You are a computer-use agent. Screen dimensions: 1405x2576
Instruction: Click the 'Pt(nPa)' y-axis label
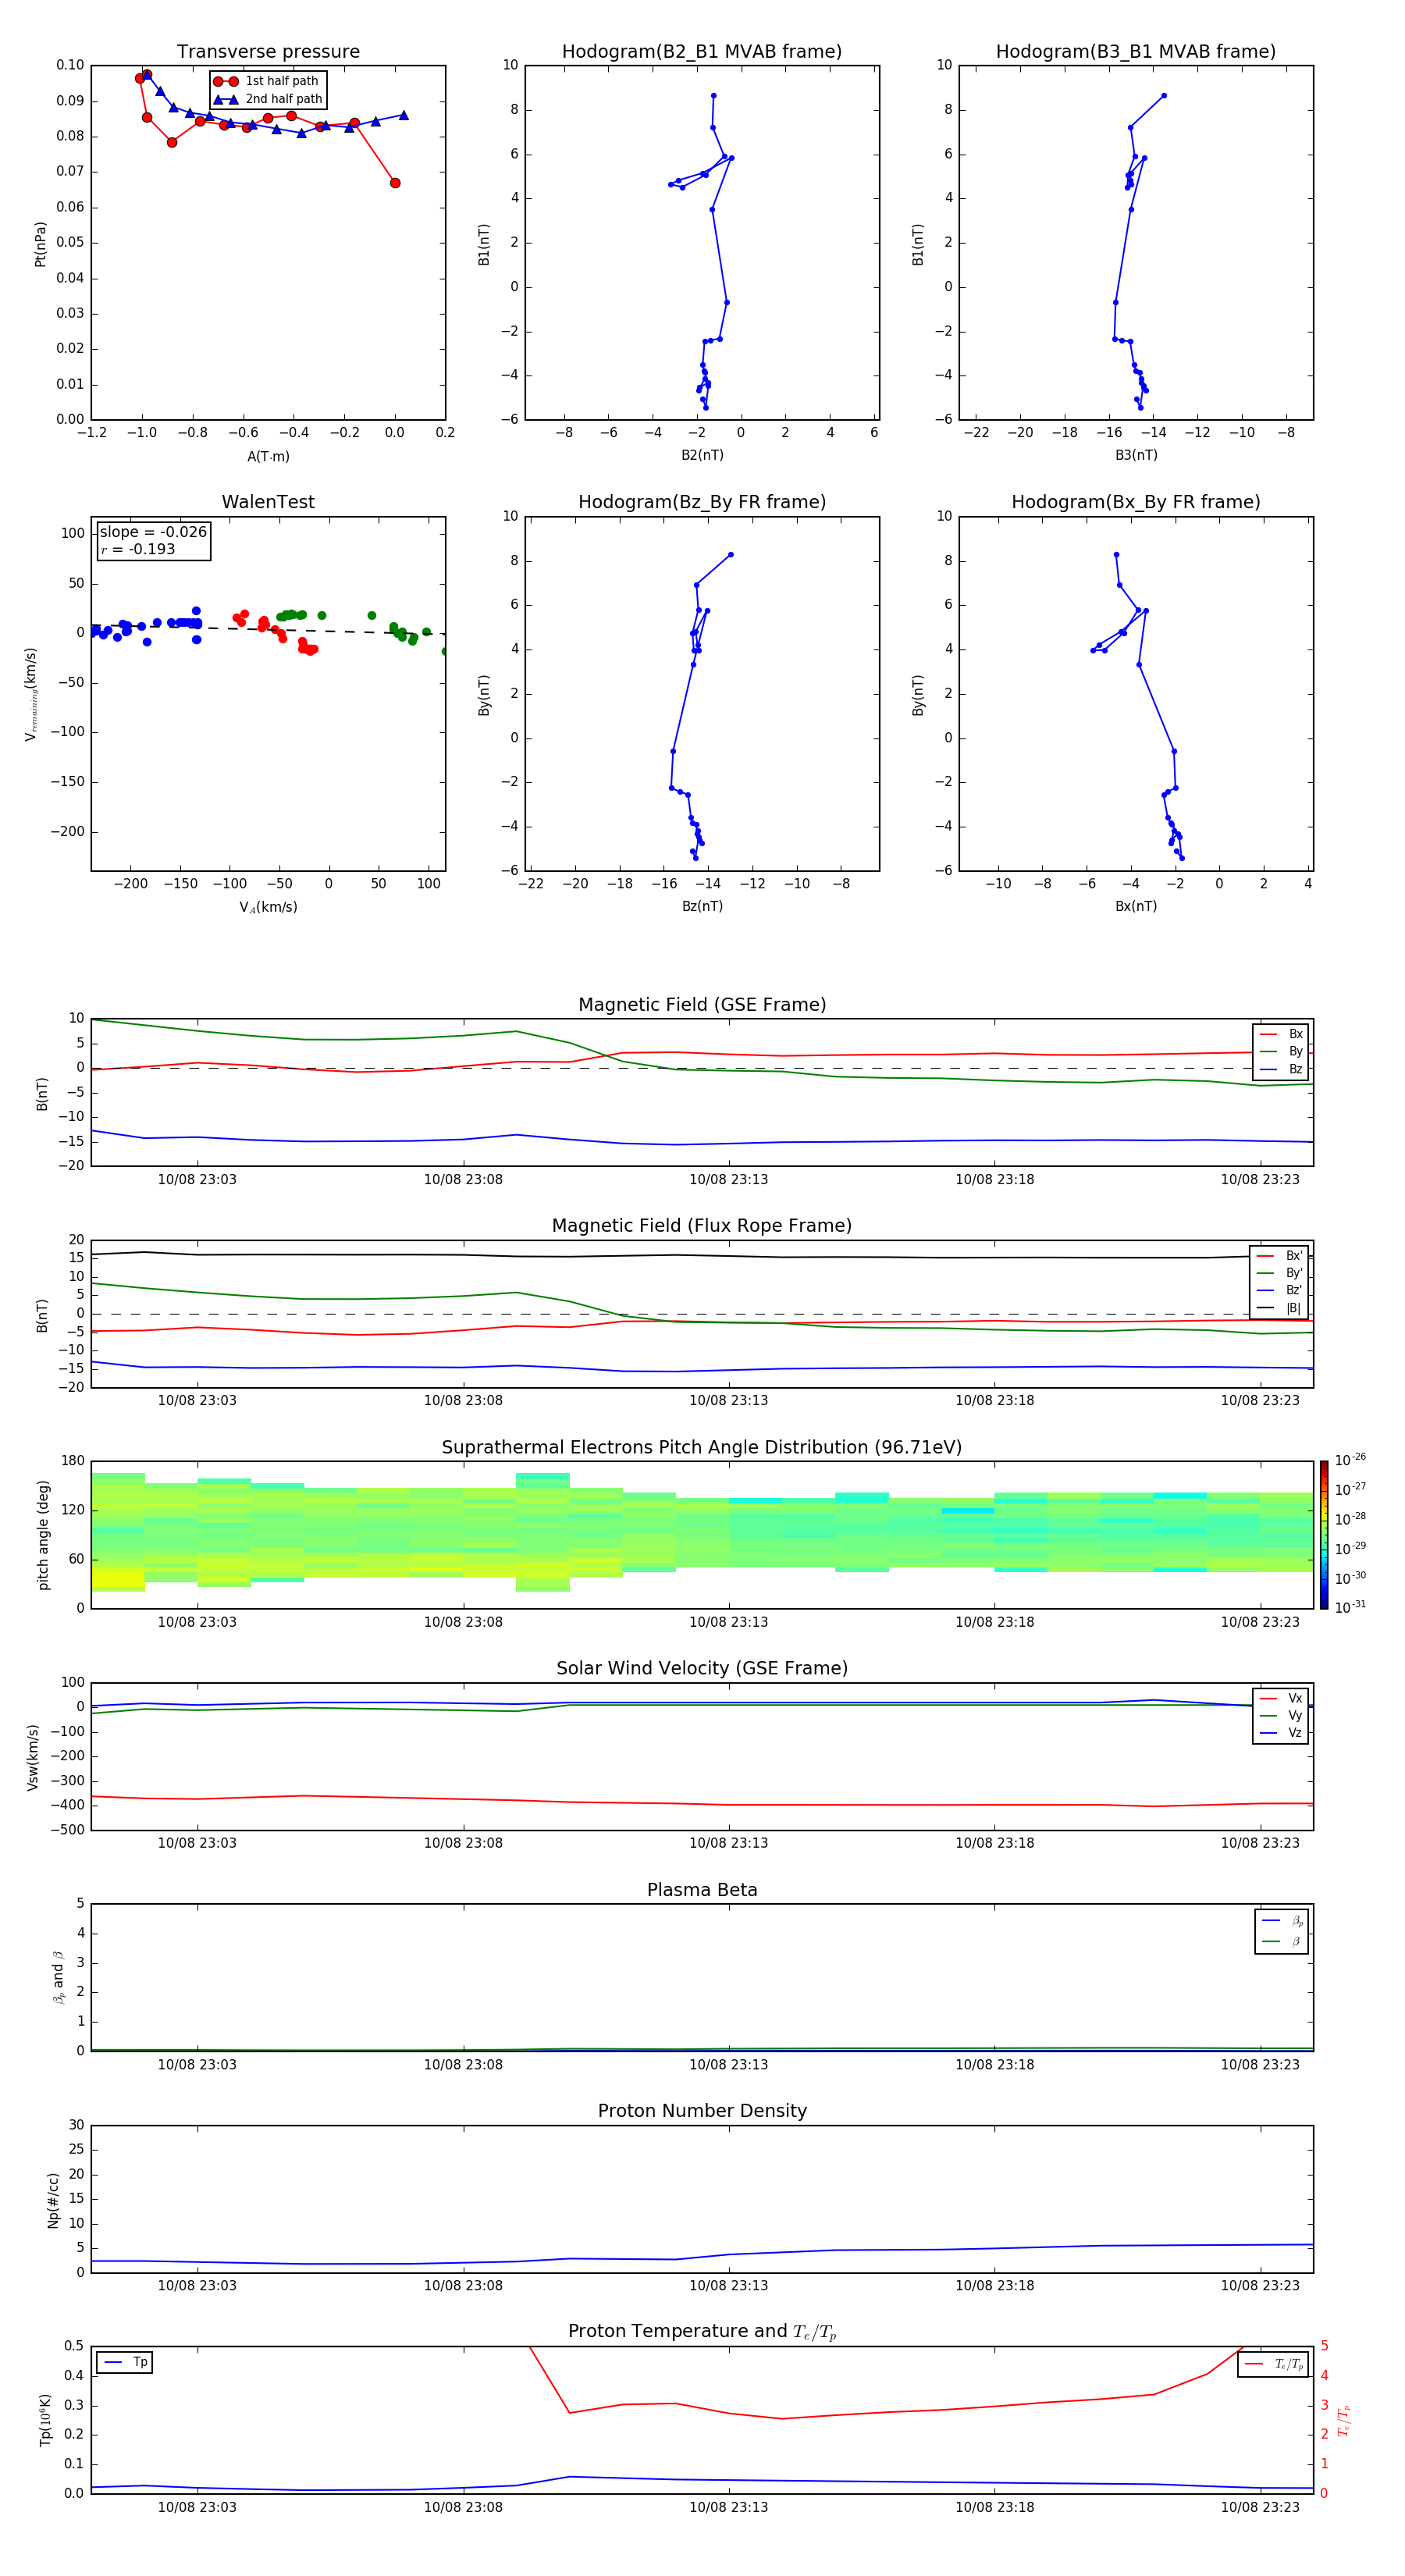[x=40, y=243]
